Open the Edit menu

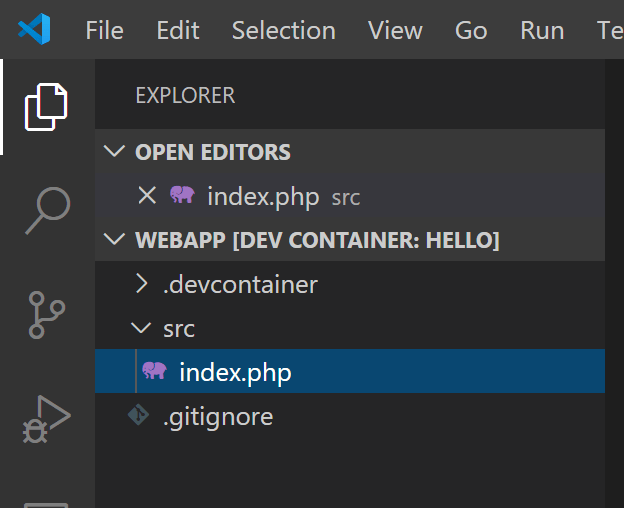pyautogui.click(x=178, y=30)
